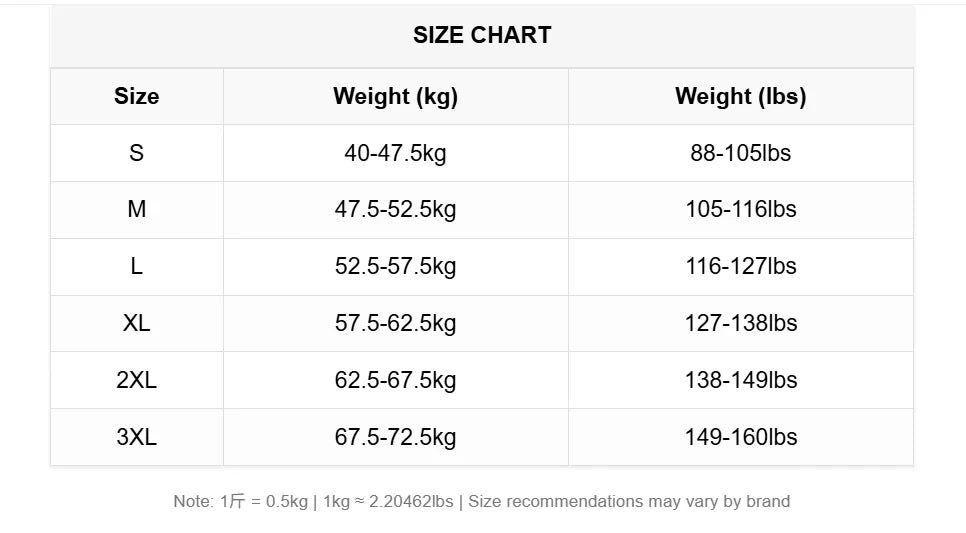
Task: Click the 138-149lbs cell
Action: tap(740, 381)
